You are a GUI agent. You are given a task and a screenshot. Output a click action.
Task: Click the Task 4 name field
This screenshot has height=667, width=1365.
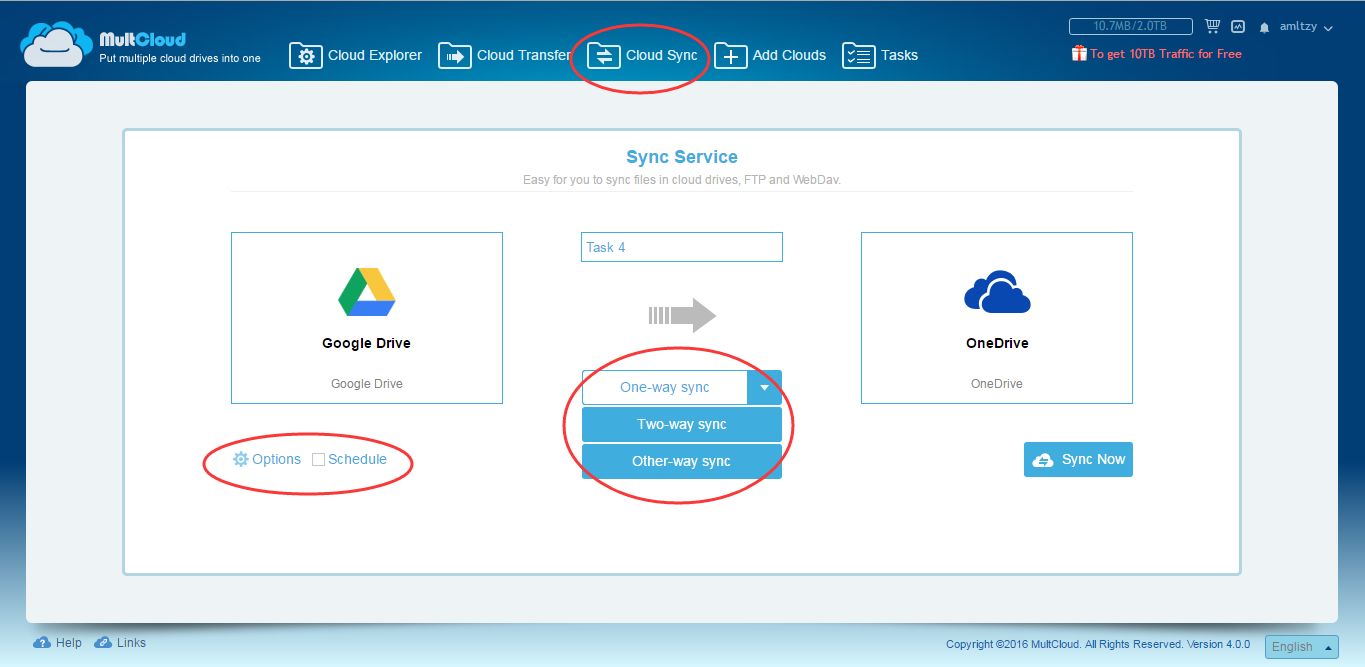681,247
